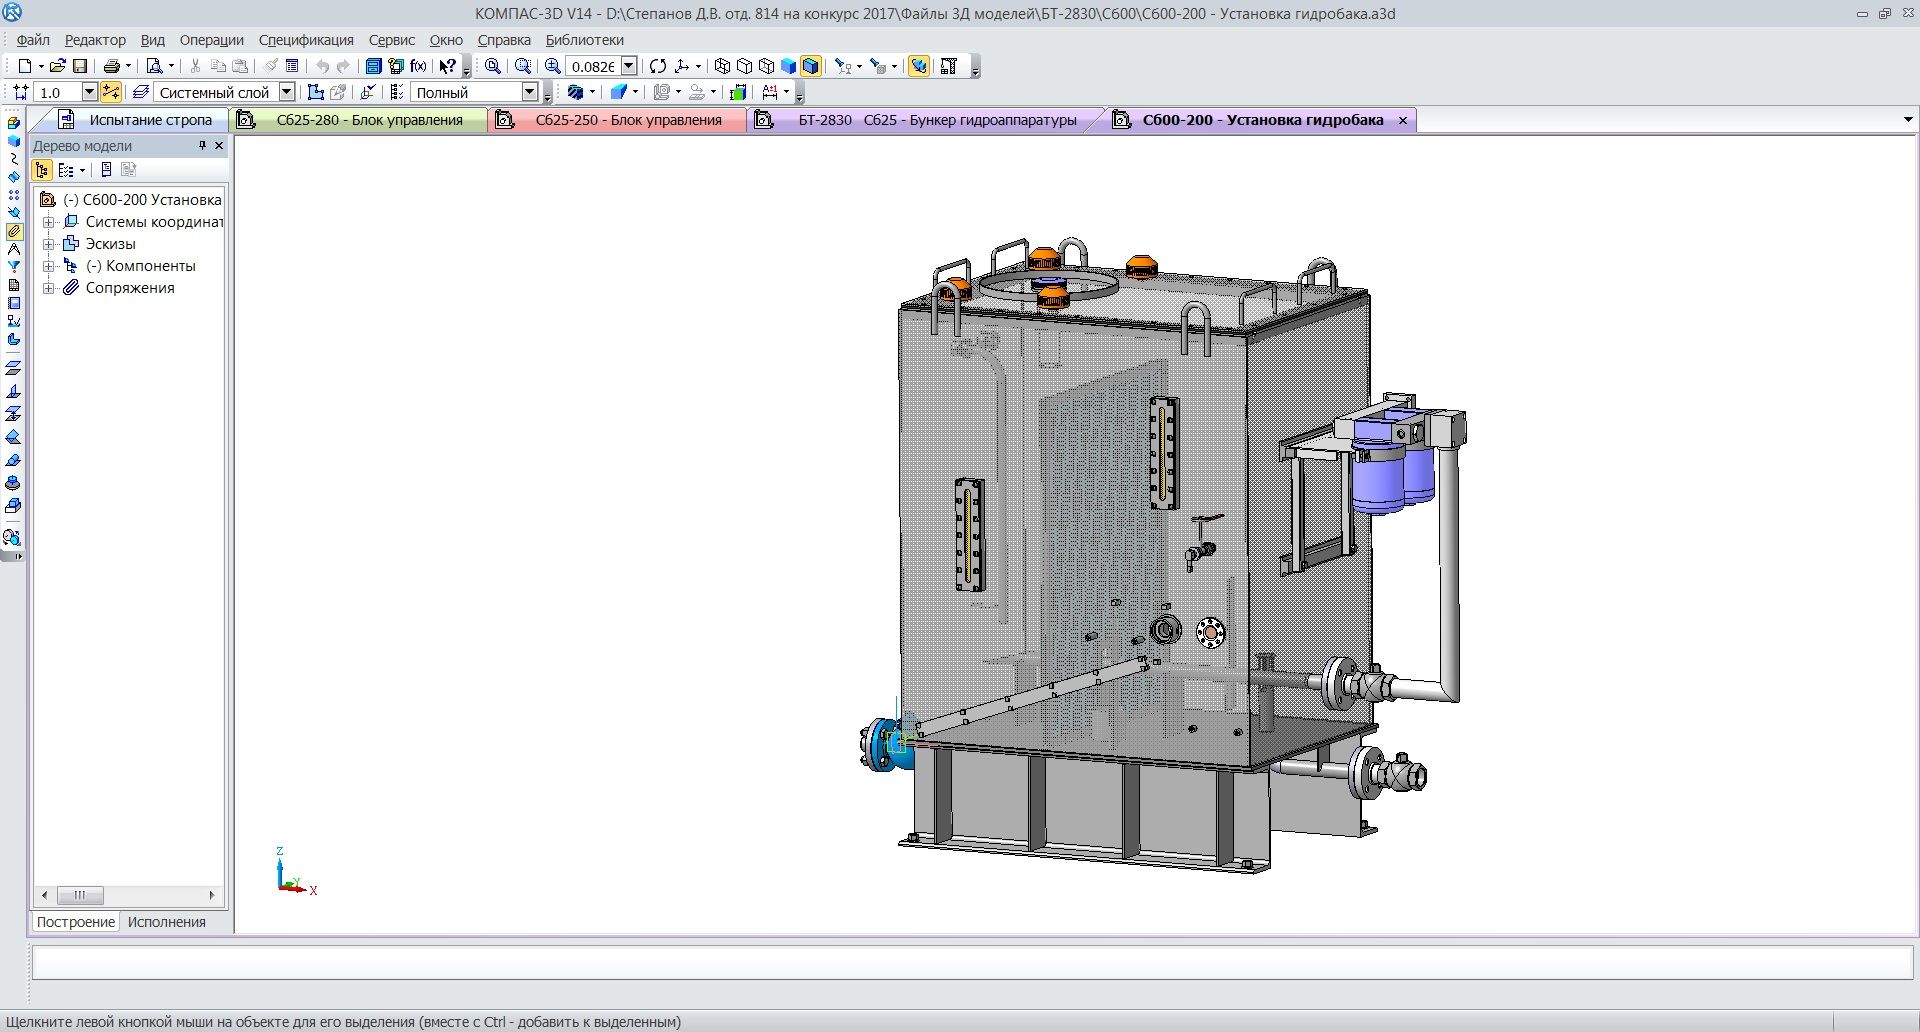Image resolution: width=1920 pixels, height=1032 pixels.
Task: Click the zoom scale value field
Action: click(x=592, y=66)
